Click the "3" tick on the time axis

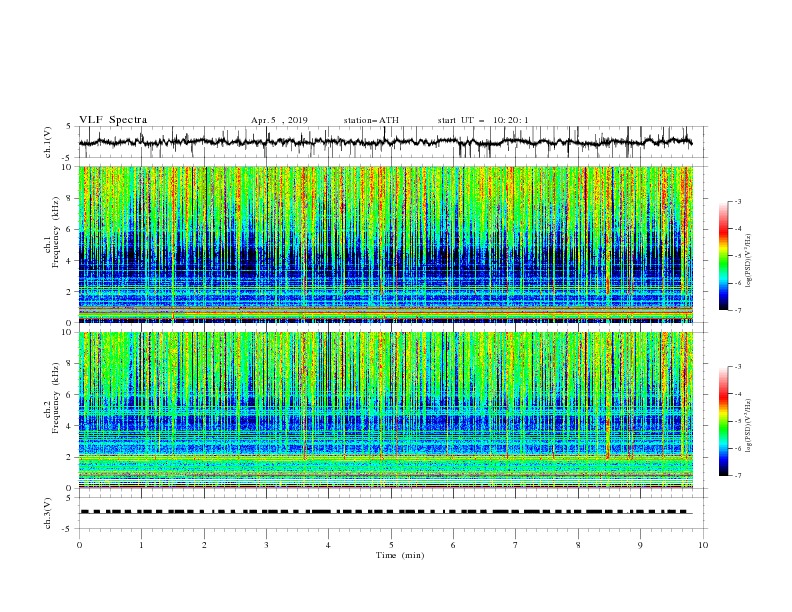point(266,545)
